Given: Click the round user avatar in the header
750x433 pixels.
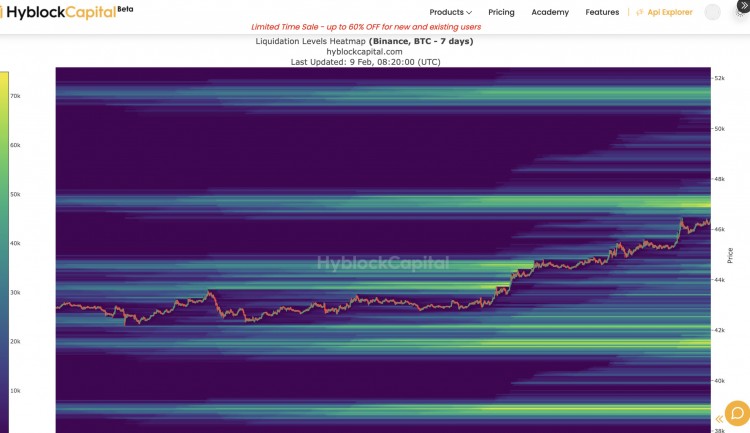Looking at the screenshot, I should [x=712, y=12].
